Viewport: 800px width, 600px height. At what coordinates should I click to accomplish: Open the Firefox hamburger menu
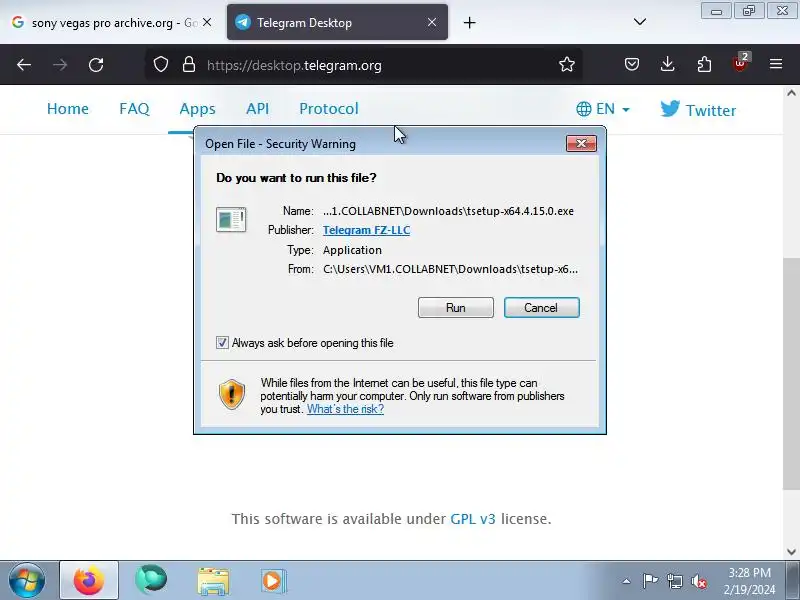776,64
